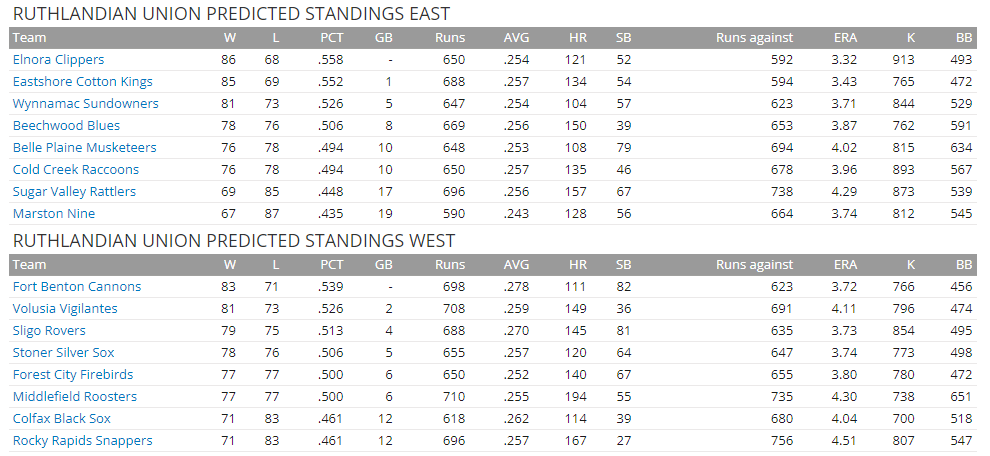Open the Eastshore Cotton Kings team page
This screenshot has height=456, width=990.
[x=82, y=82]
